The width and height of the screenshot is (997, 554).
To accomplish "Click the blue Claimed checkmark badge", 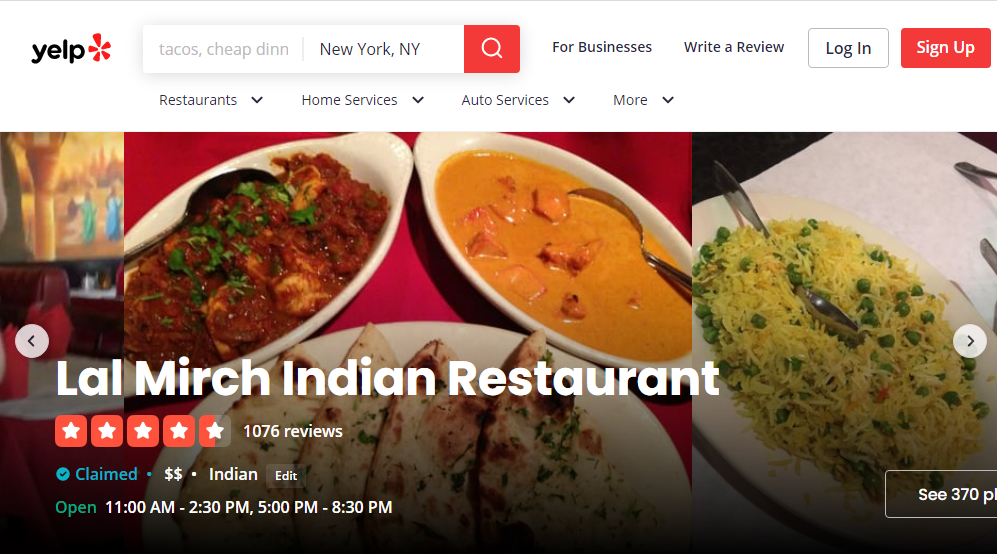I will click(x=62, y=474).
